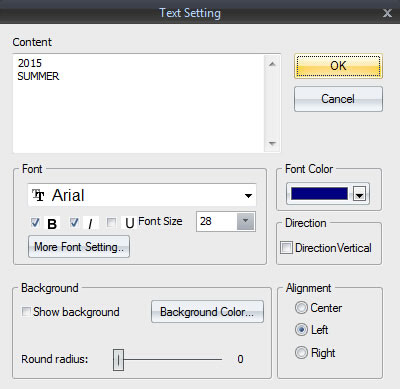Click the Round radius value 0
The width and height of the screenshot is (400, 389).
click(240, 359)
